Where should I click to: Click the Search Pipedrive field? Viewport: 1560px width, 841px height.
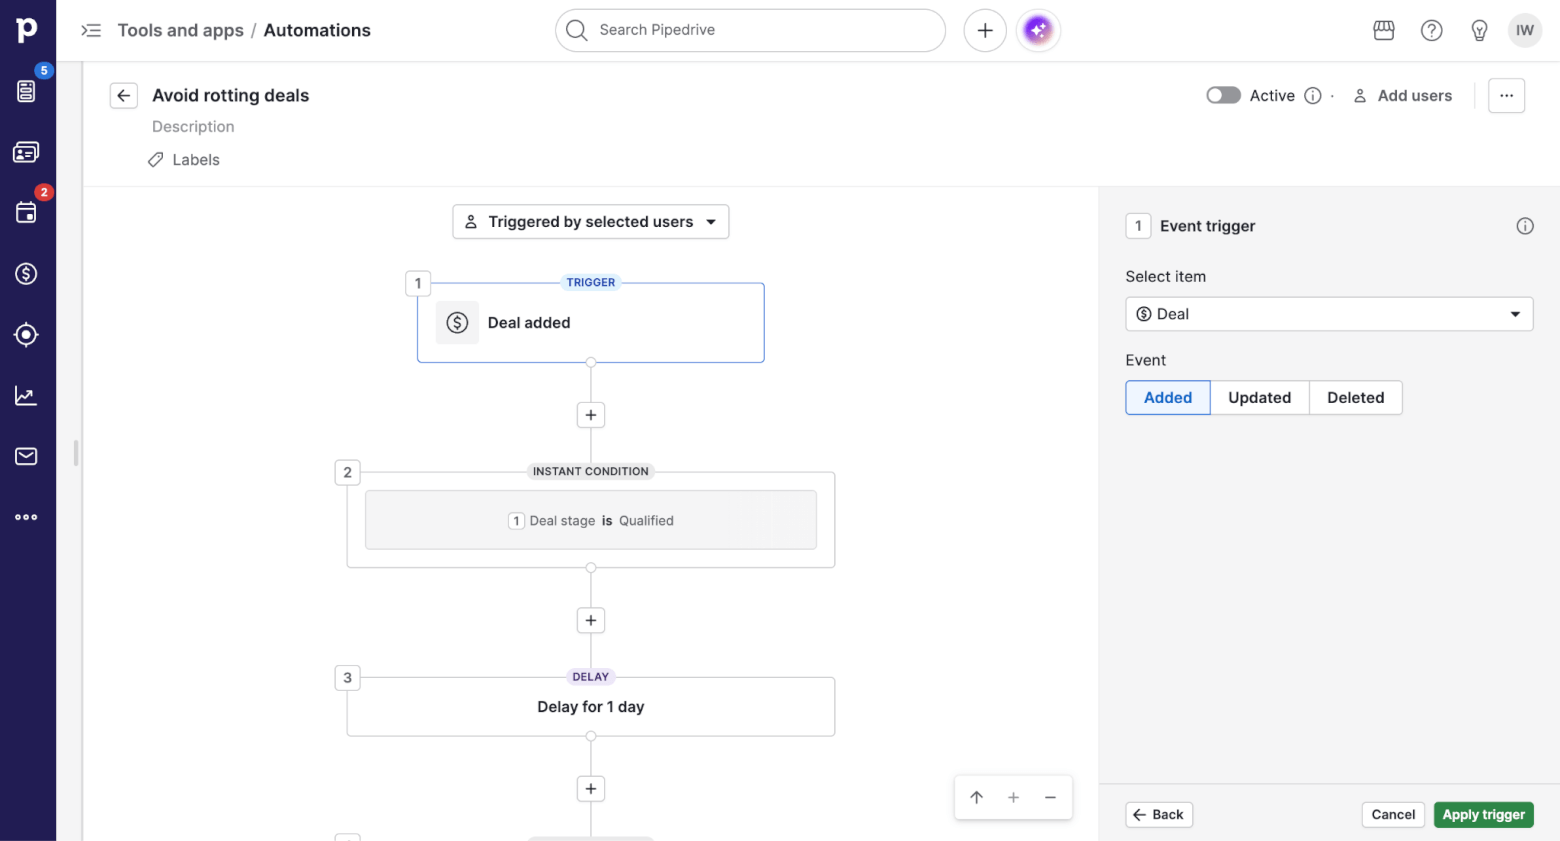tap(750, 30)
